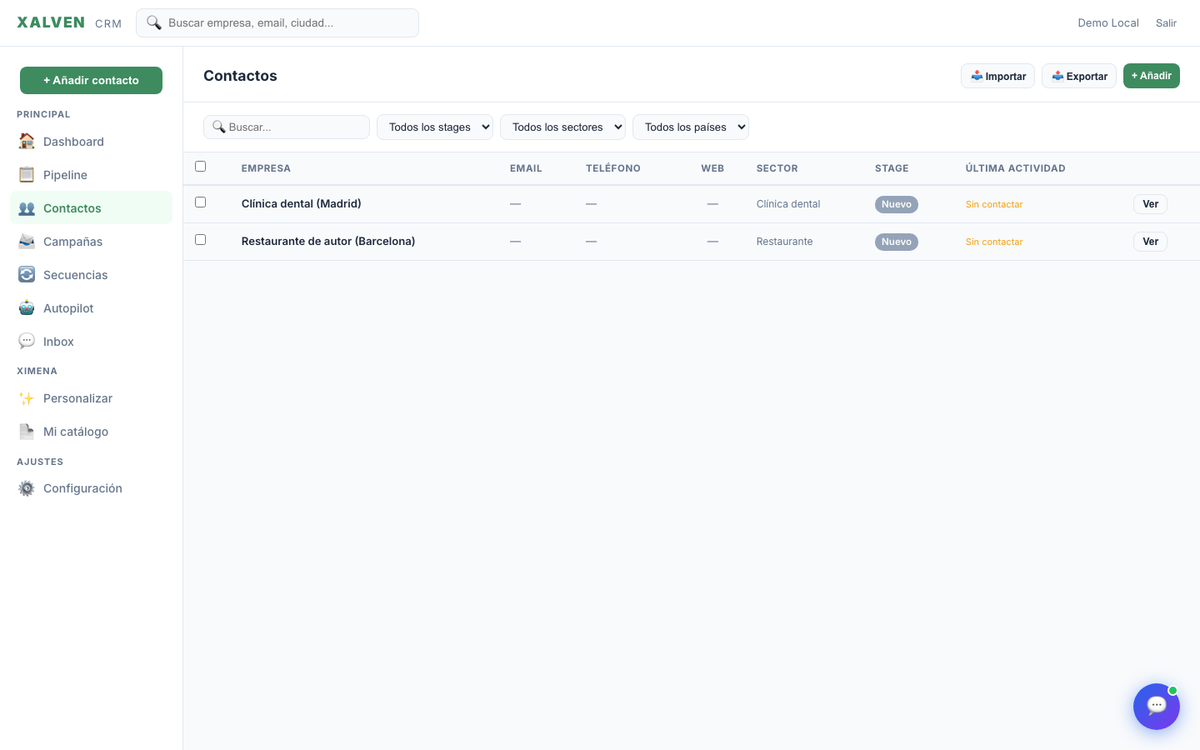Focus the Buscar contacts filter field
The image size is (1200, 750).
286,127
